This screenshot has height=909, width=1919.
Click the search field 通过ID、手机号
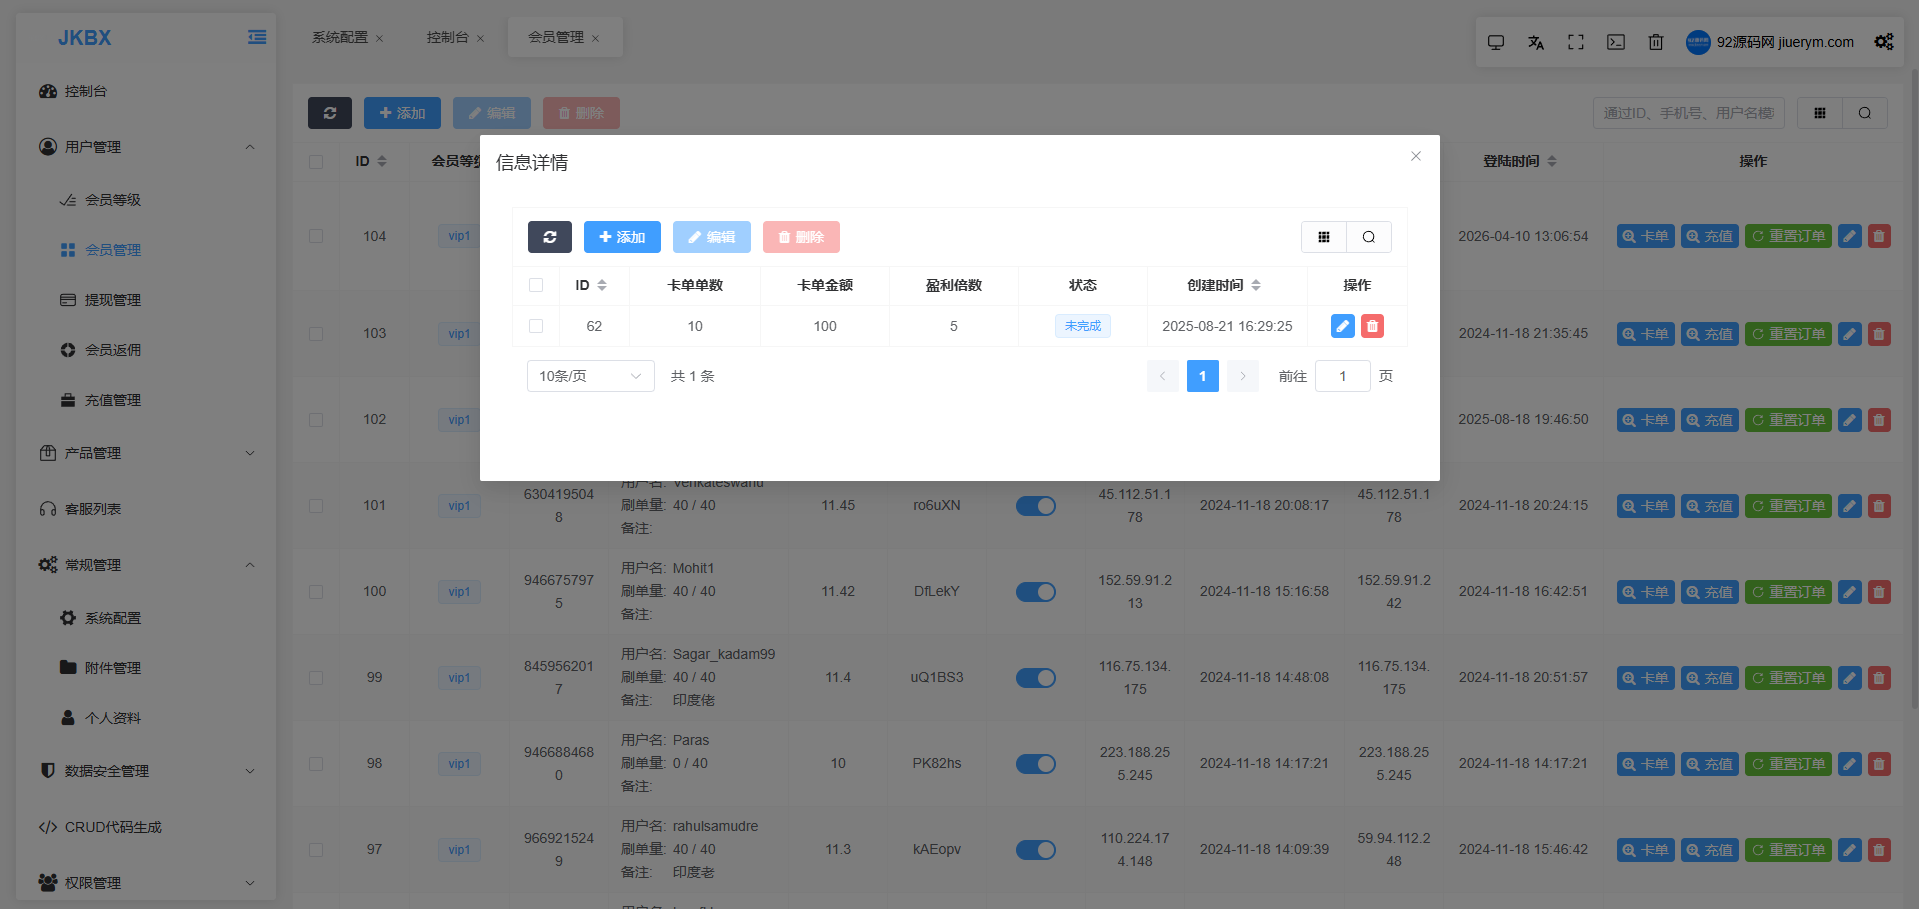coord(1688,113)
